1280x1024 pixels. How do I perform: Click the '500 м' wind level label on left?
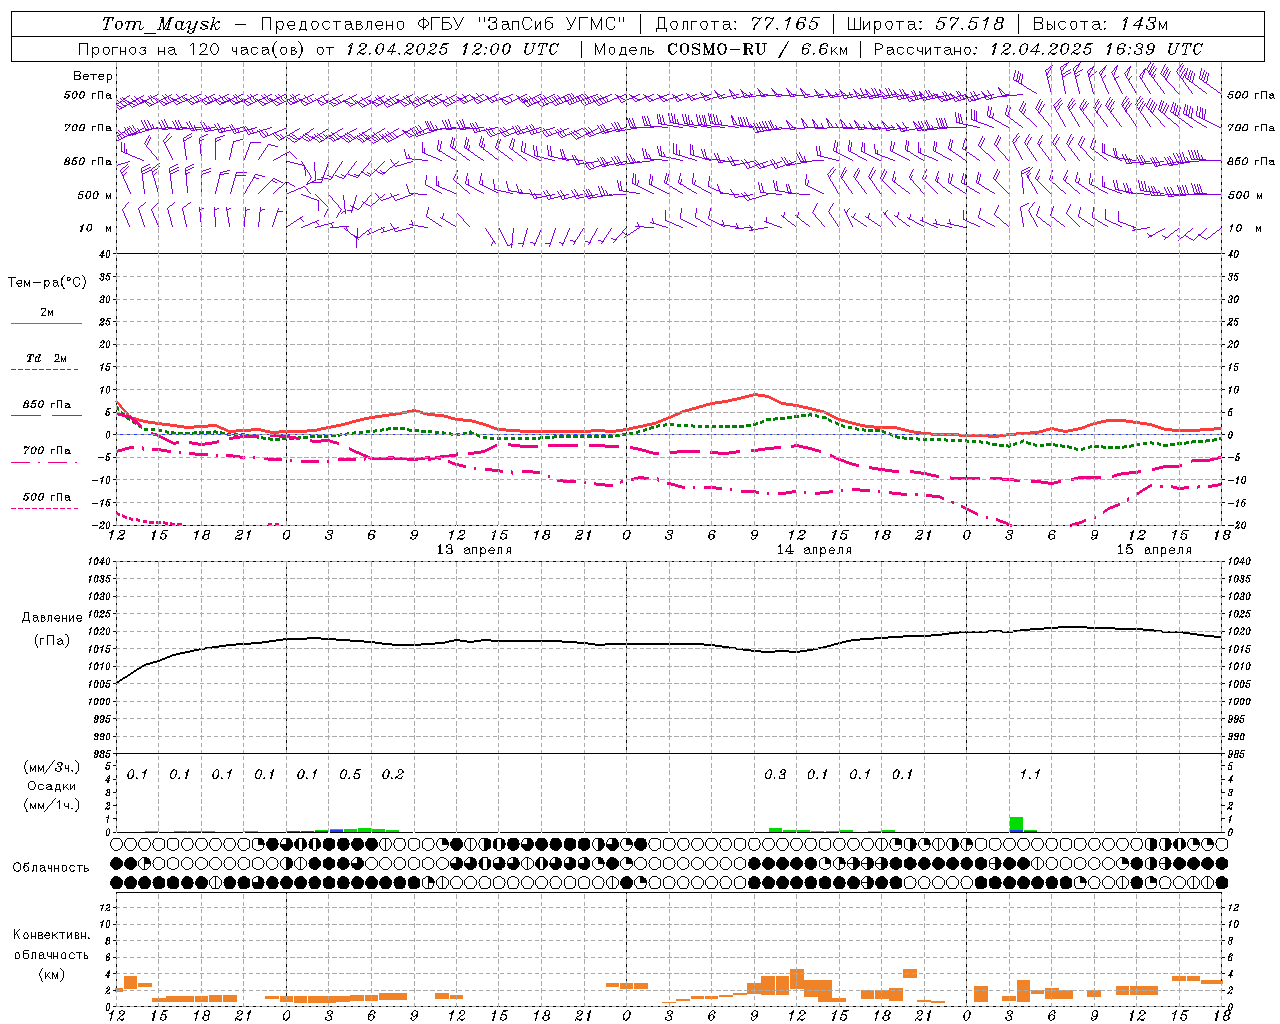coord(95,195)
